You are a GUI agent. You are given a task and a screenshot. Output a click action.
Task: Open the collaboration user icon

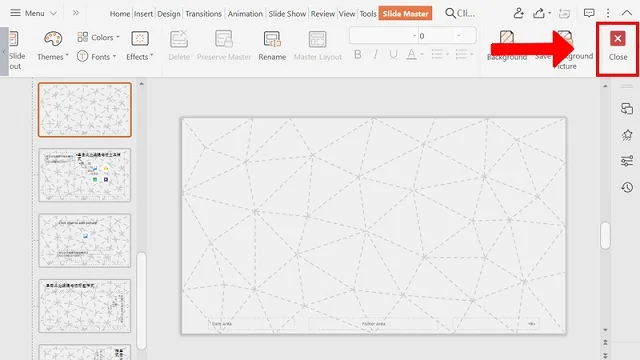pos(518,13)
